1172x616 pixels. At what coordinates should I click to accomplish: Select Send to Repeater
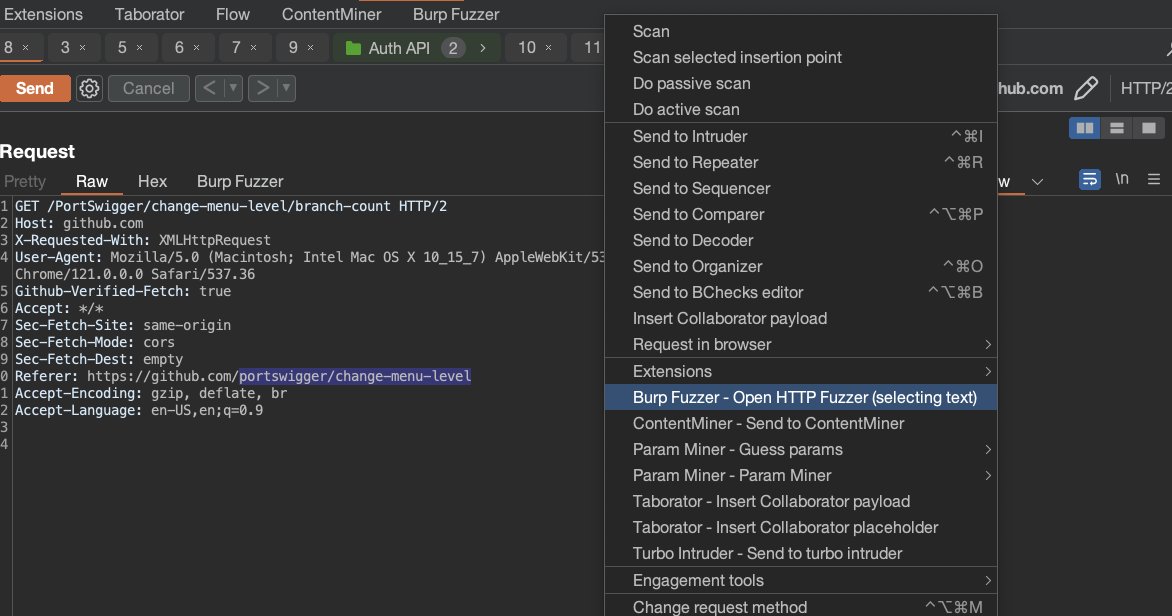click(x=801, y=162)
